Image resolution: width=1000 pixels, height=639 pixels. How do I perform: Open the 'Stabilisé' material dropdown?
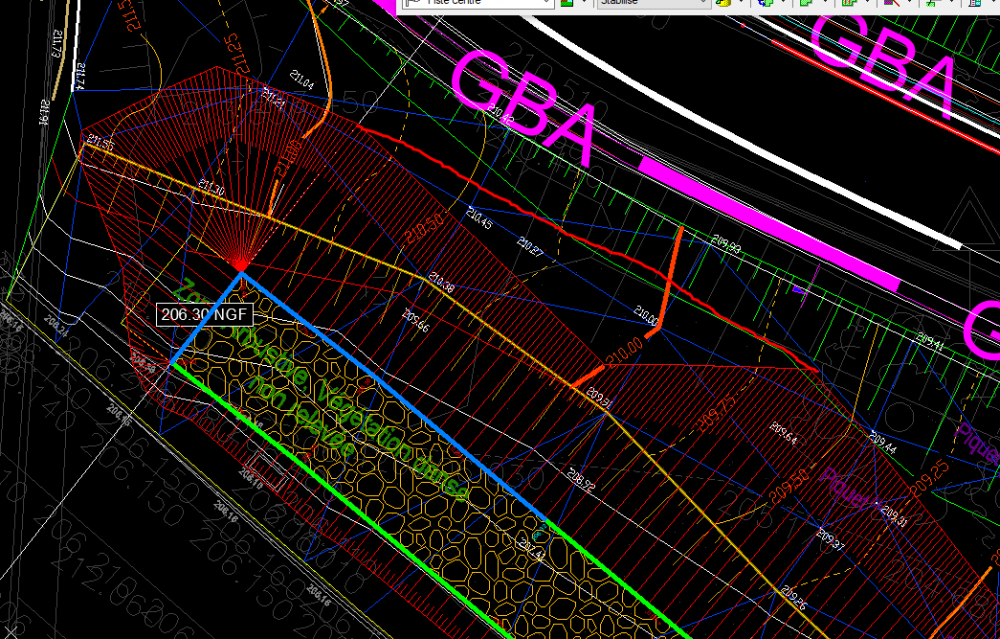coord(654,2)
